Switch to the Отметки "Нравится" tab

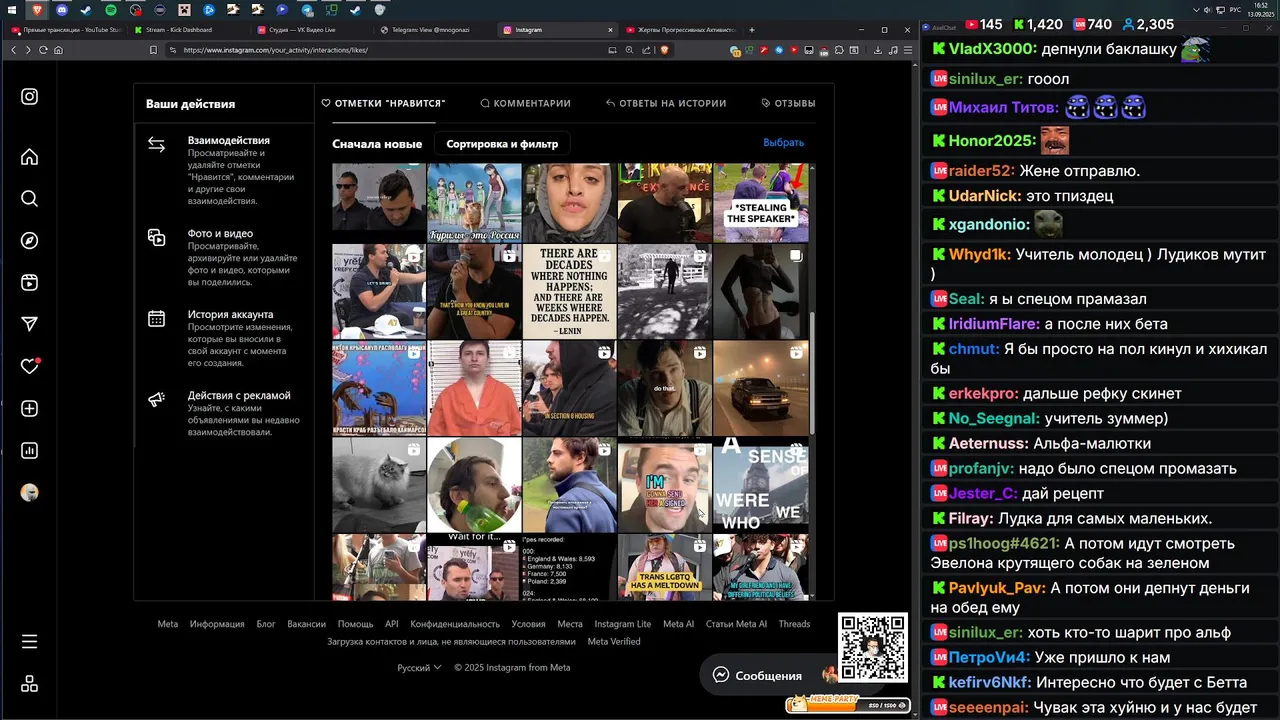tap(383, 103)
